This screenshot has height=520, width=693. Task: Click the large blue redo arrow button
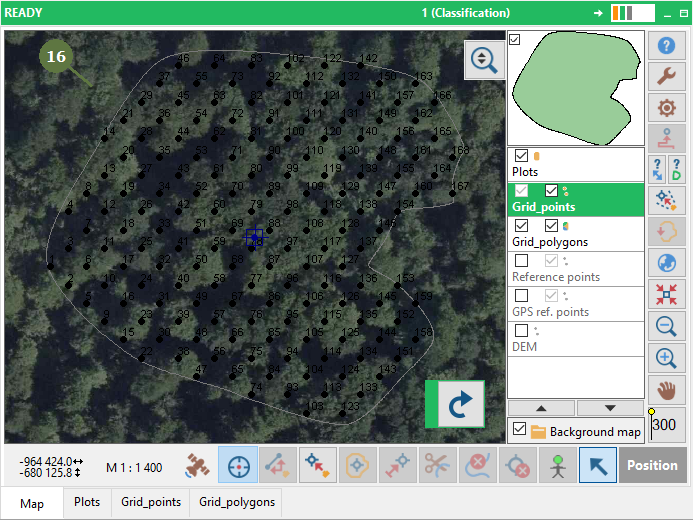coord(459,404)
